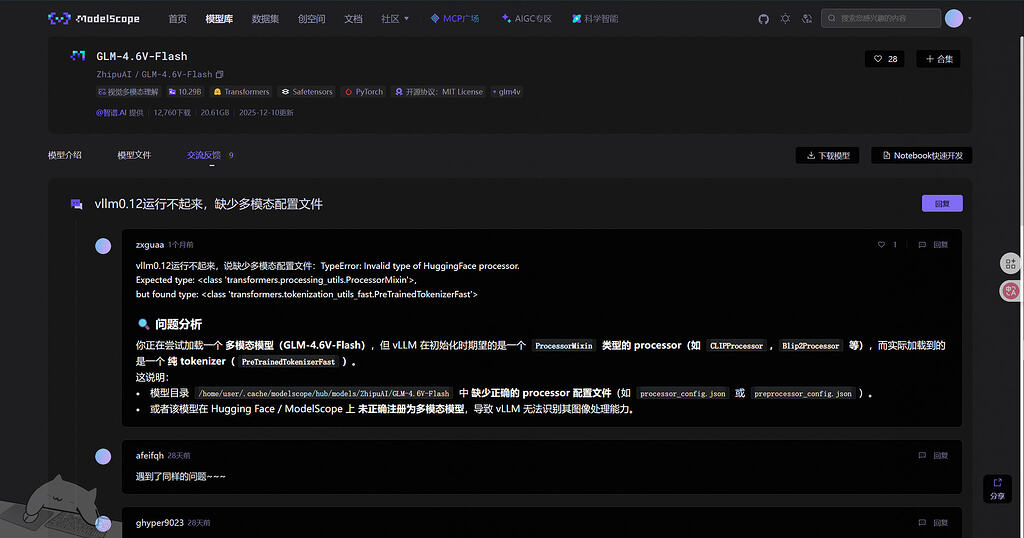Image resolution: width=1024 pixels, height=538 pixels.
Task: Click the ModelScope logo
Action: [93, 18]
